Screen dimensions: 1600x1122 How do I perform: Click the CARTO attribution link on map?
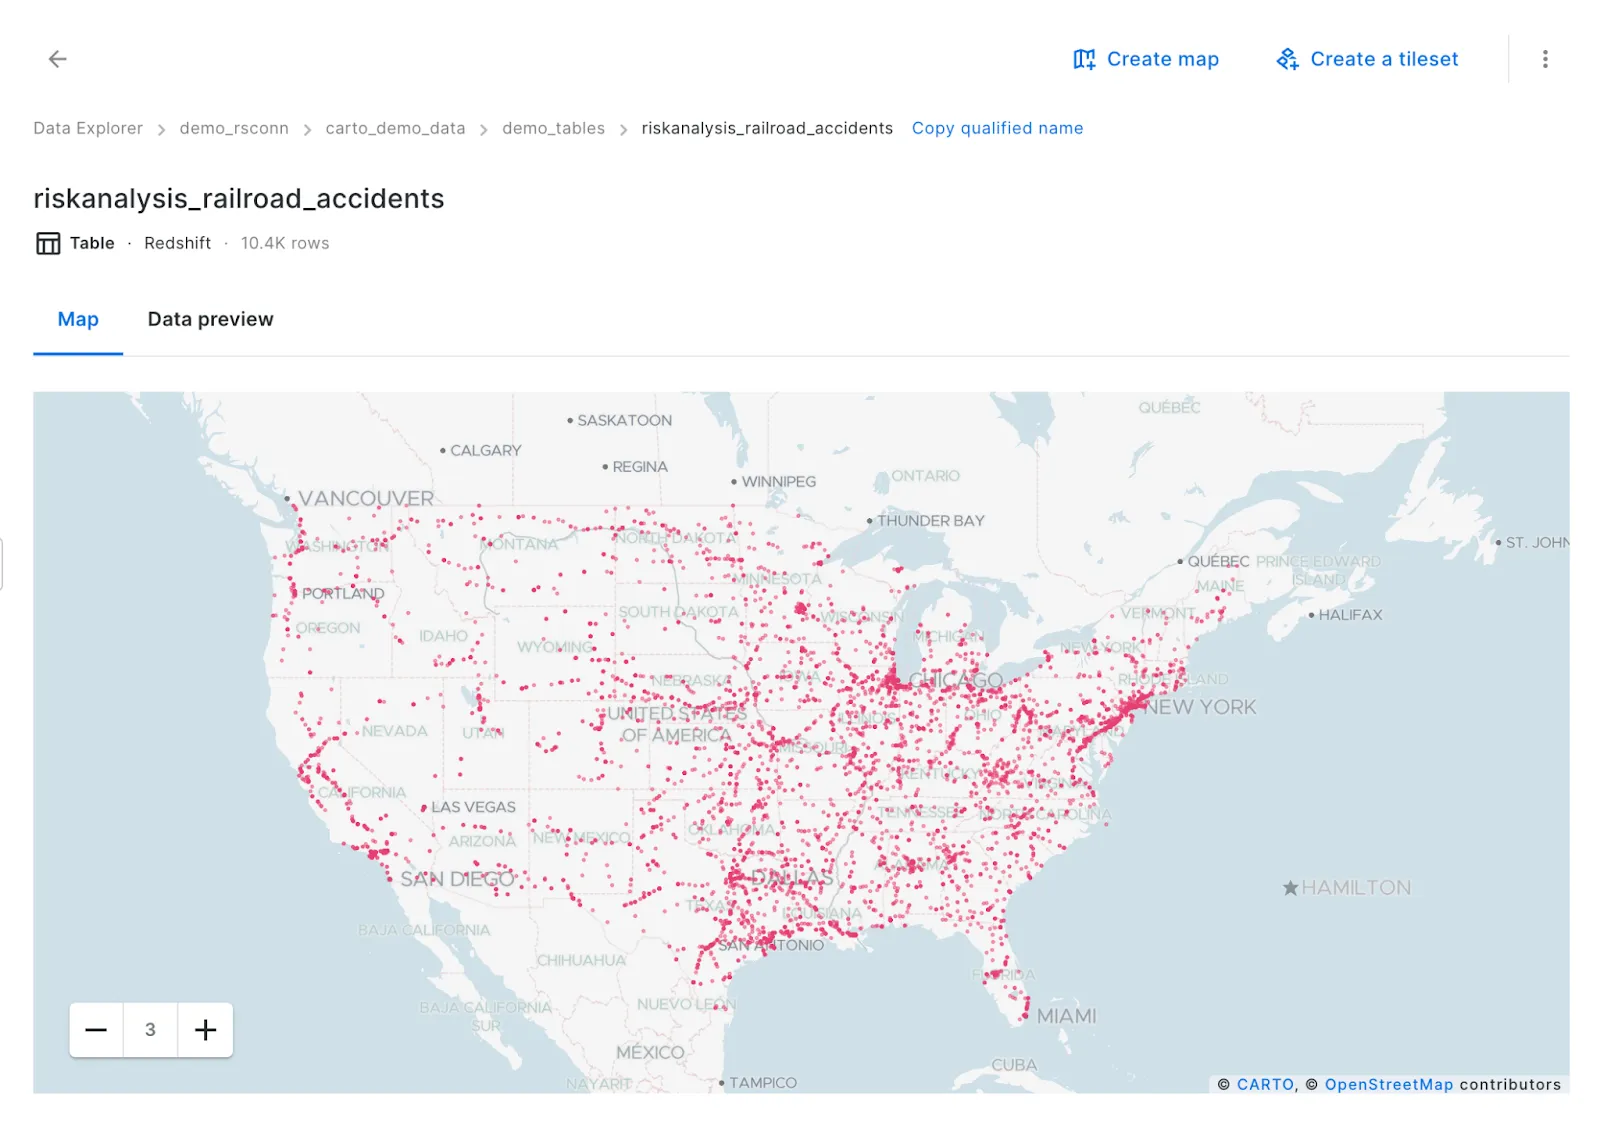(1264, 1084)
